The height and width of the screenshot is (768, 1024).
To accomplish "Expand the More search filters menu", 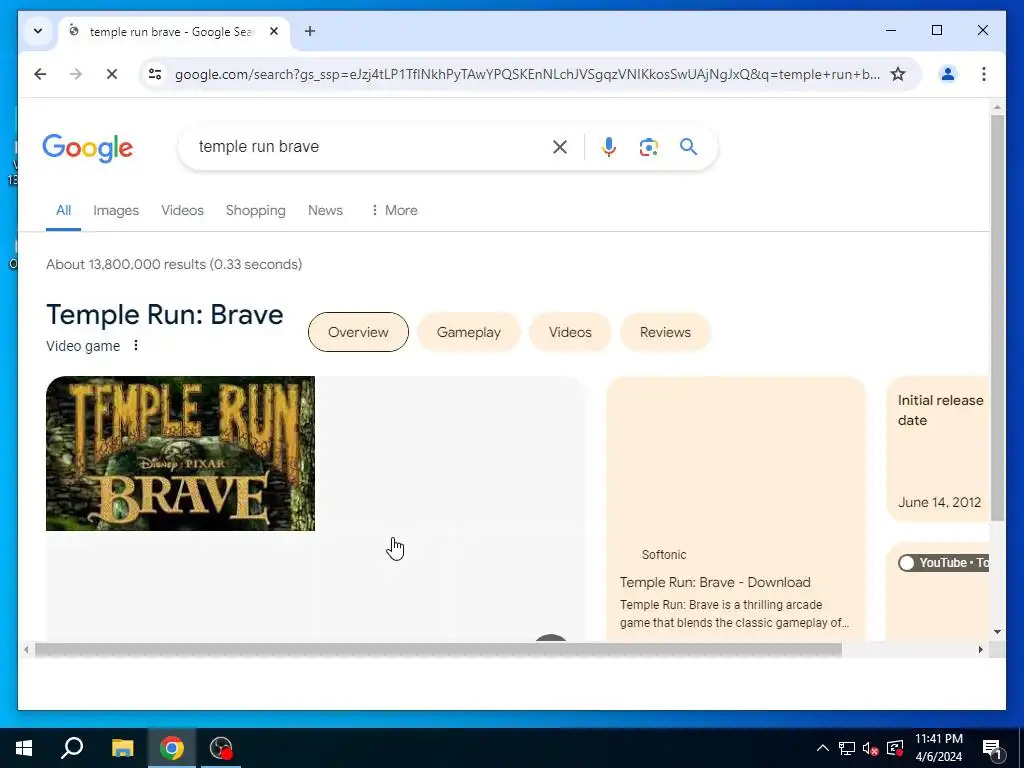I will (x=394, y=210).
